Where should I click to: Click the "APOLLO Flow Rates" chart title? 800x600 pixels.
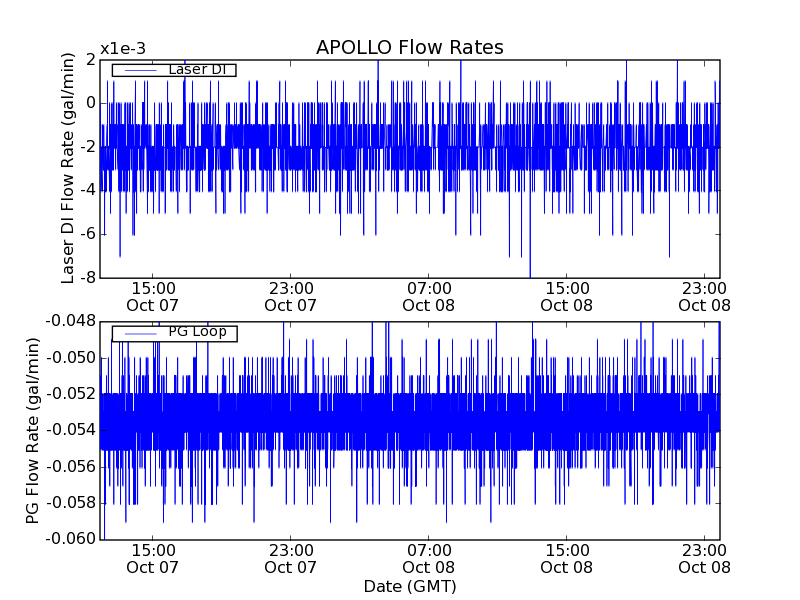[410, 47]
